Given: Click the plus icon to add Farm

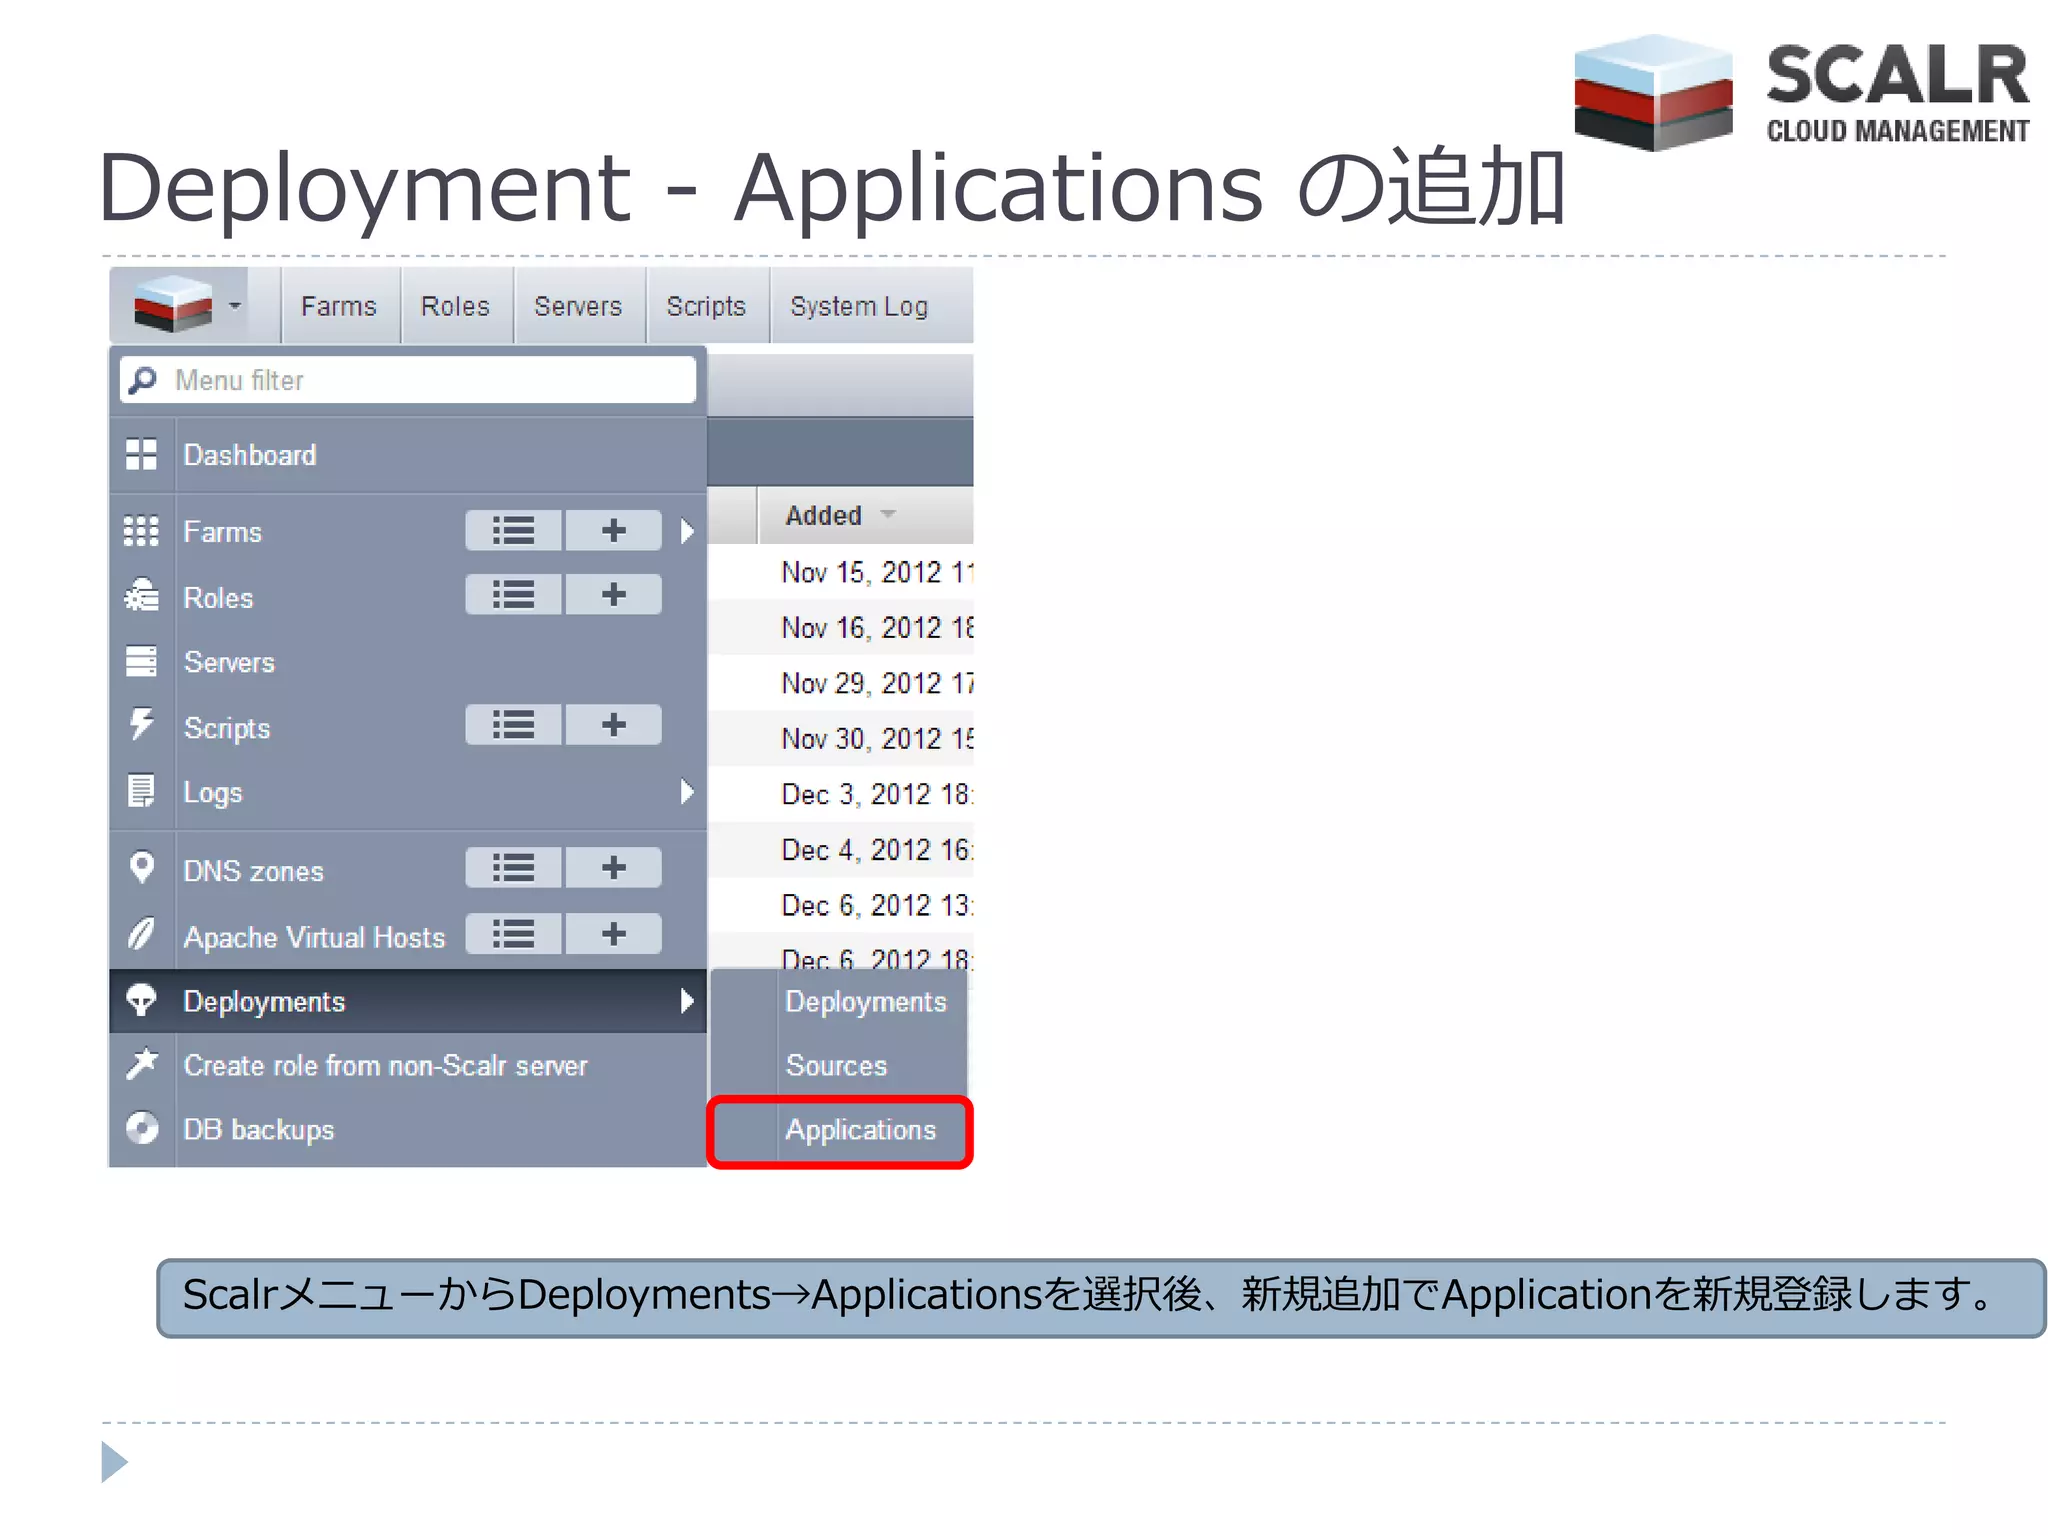Looking at the screenshot, I should (x=613, y=530).
